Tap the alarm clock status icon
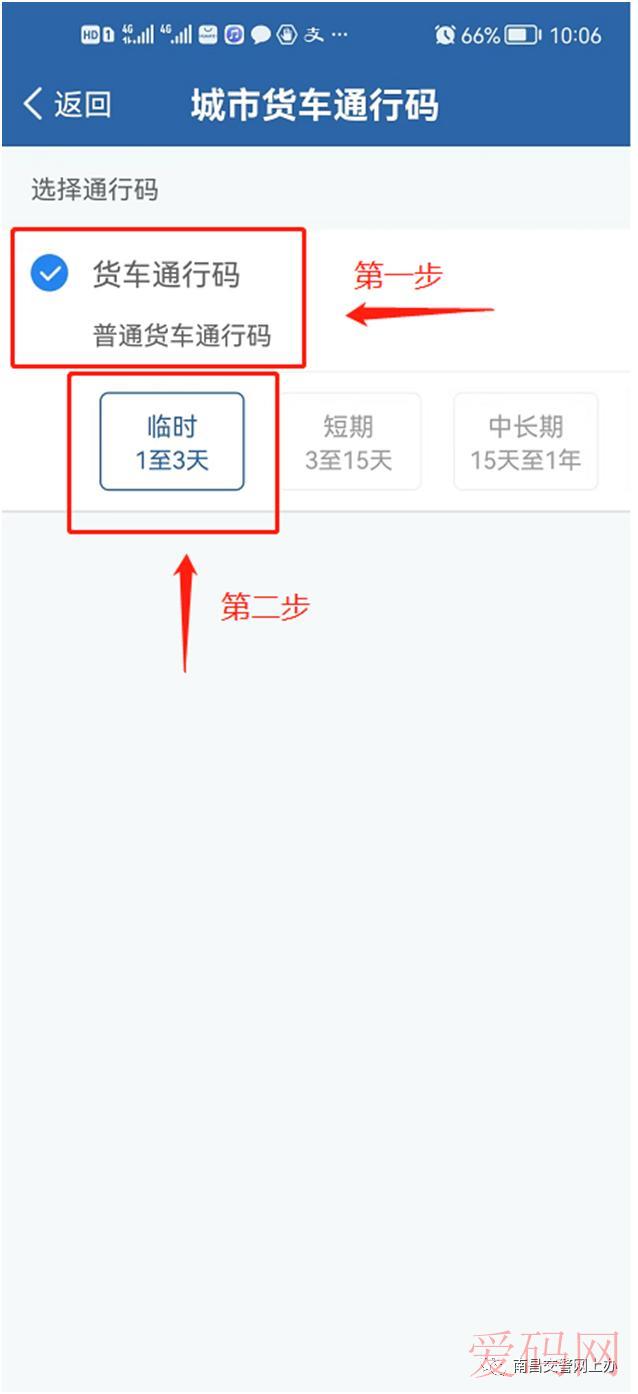Image resolution: width=638 pixels, height=1394 pixels. pos(445,35)
